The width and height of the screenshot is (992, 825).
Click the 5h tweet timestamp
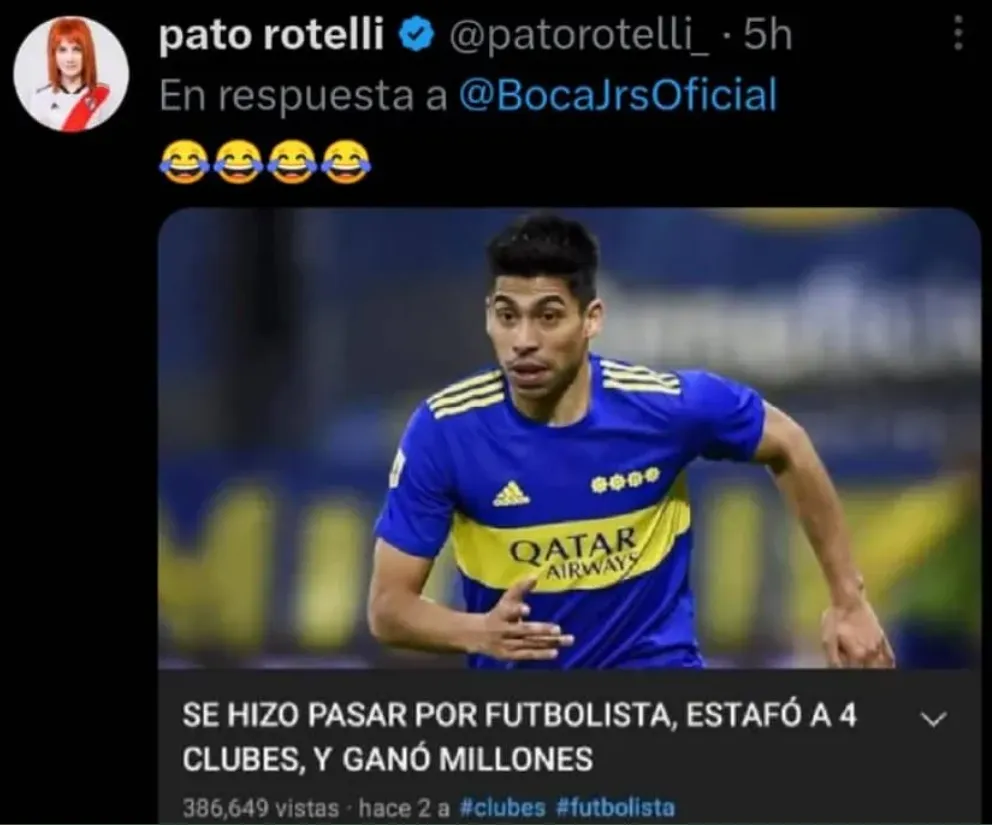pos(767,35)
